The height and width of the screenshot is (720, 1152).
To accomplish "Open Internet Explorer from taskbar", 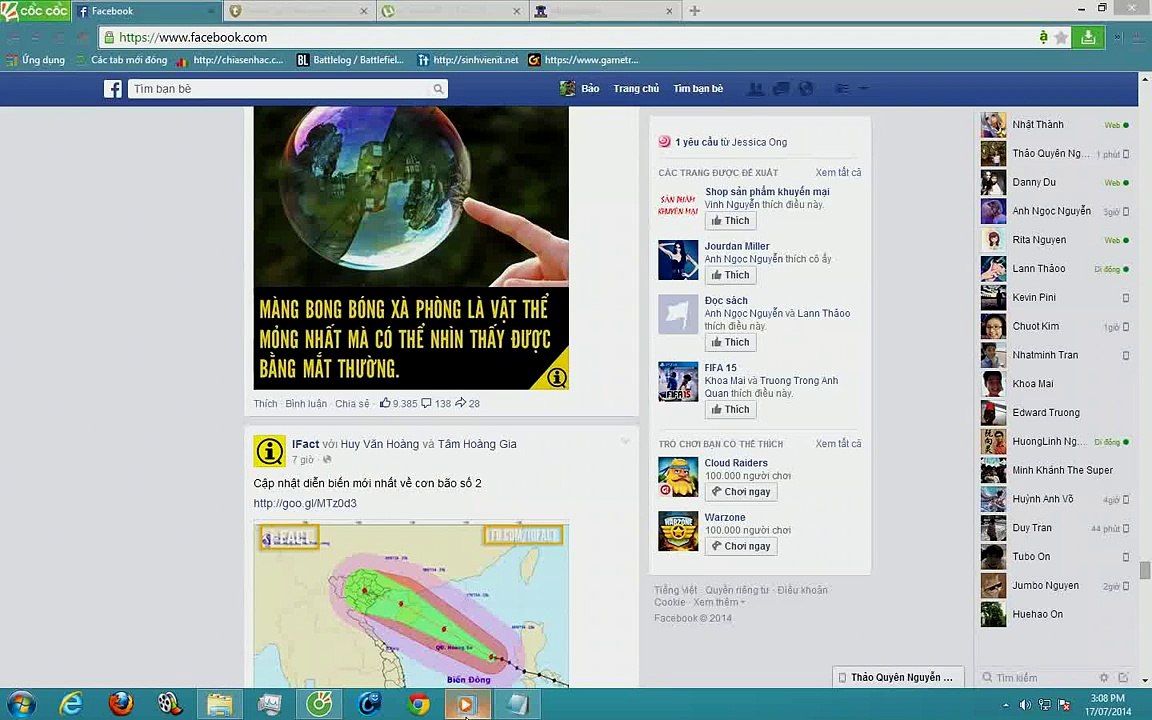I will [x=71, y=705].
